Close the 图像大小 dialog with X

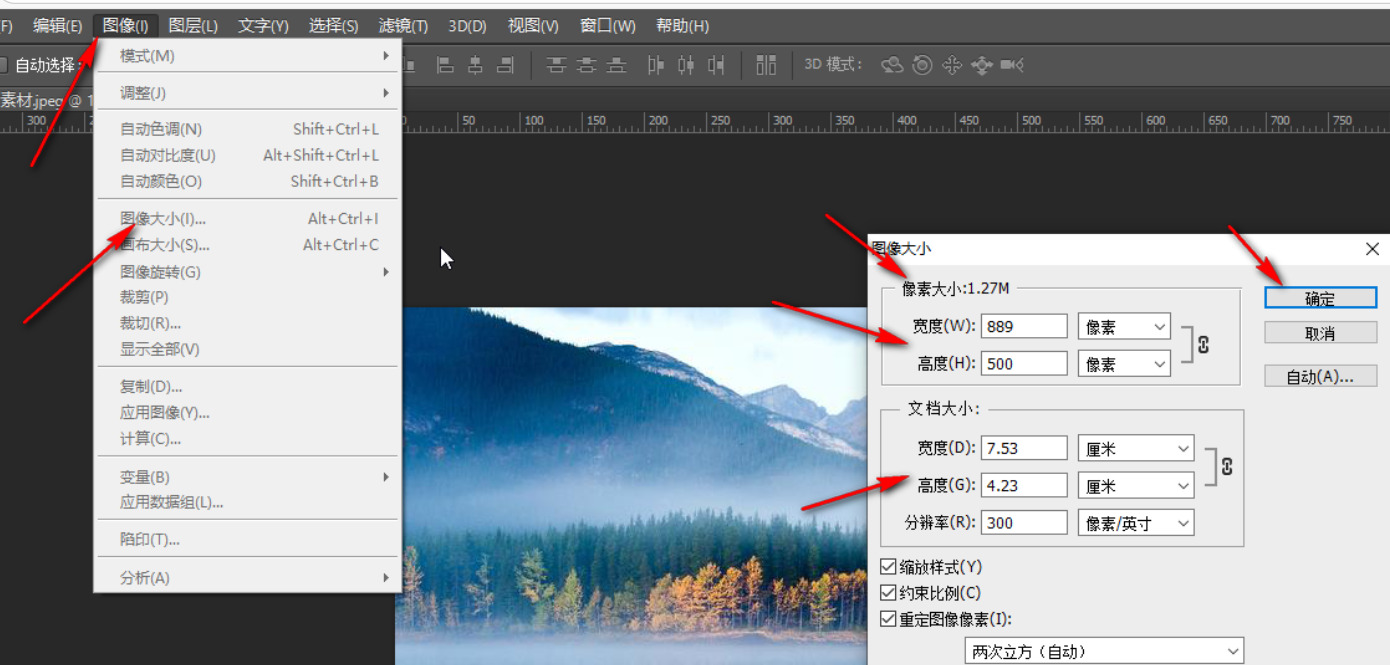tap(1372, 249)
